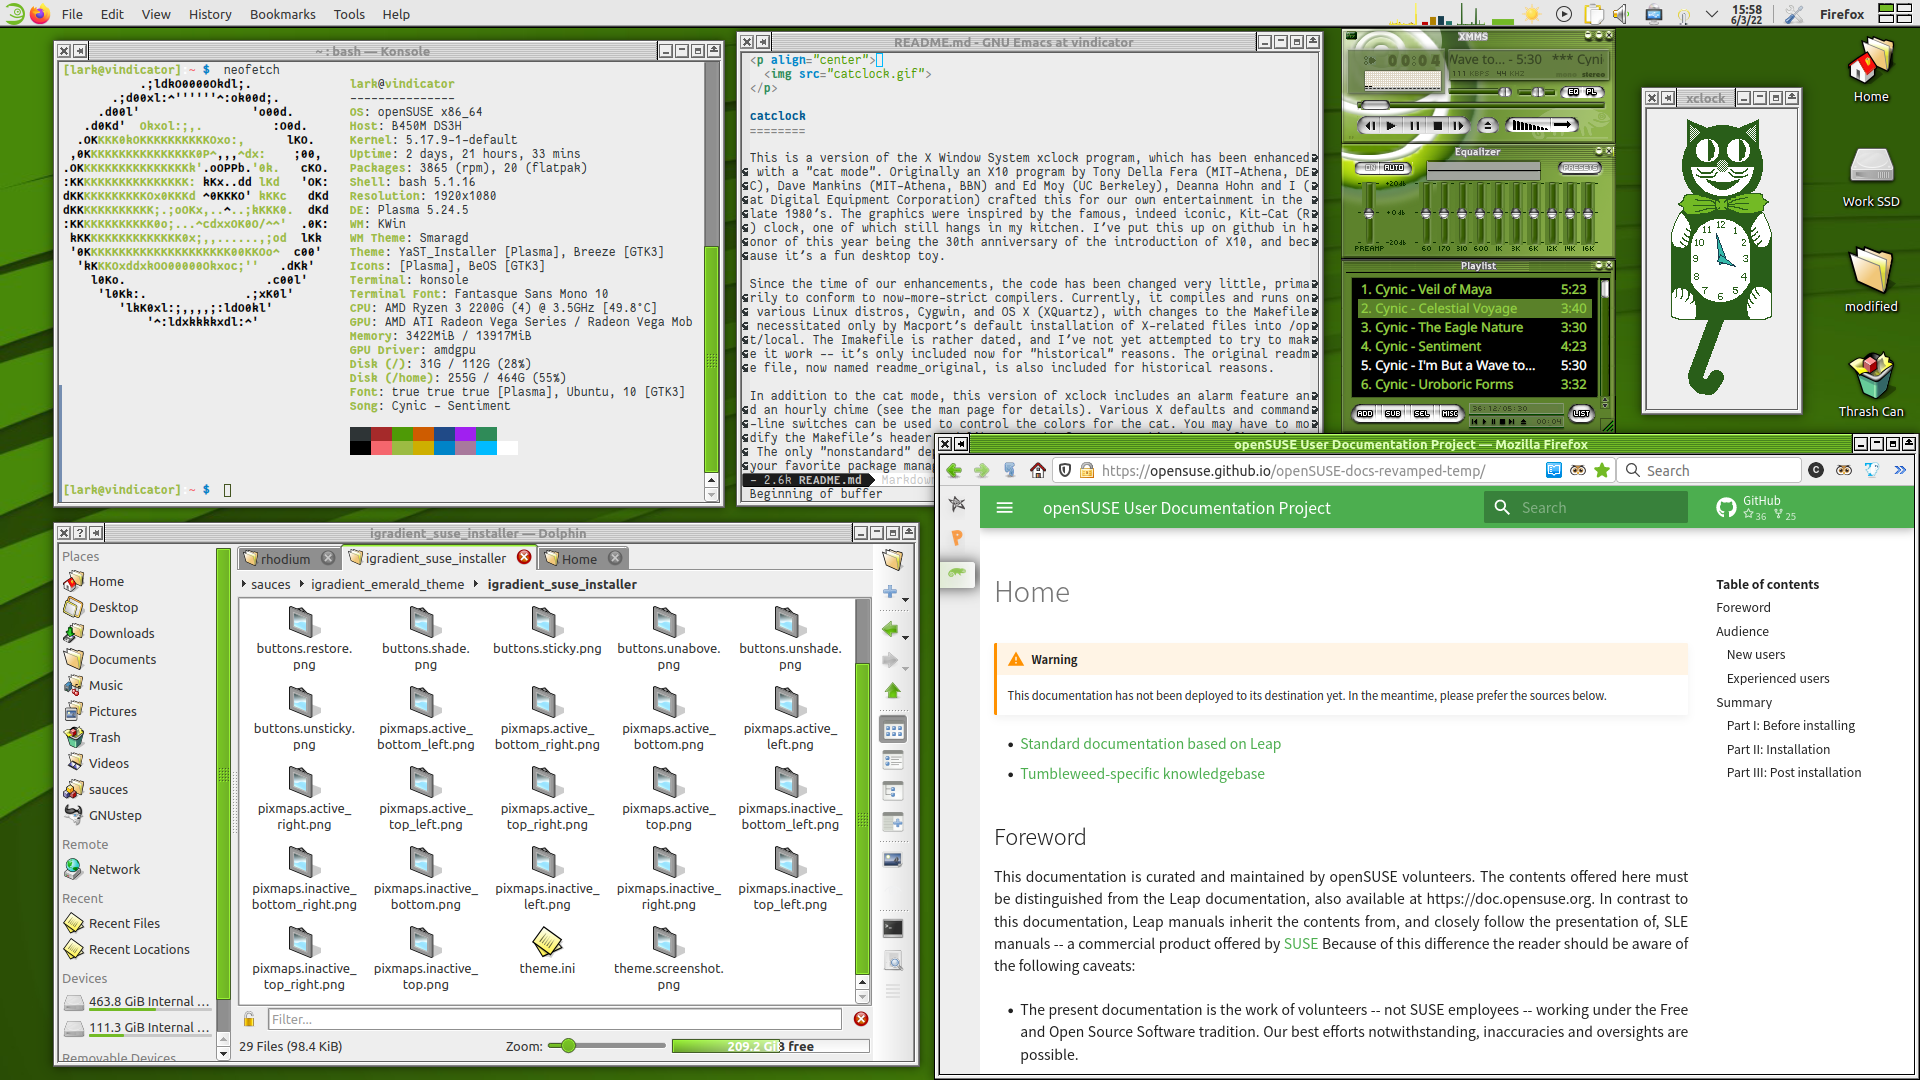The height and width of the screenshot is (1080, 1920).
Task: Click the XMMS volume slider
Action: pyautogui.click(x=1480, y=92)
